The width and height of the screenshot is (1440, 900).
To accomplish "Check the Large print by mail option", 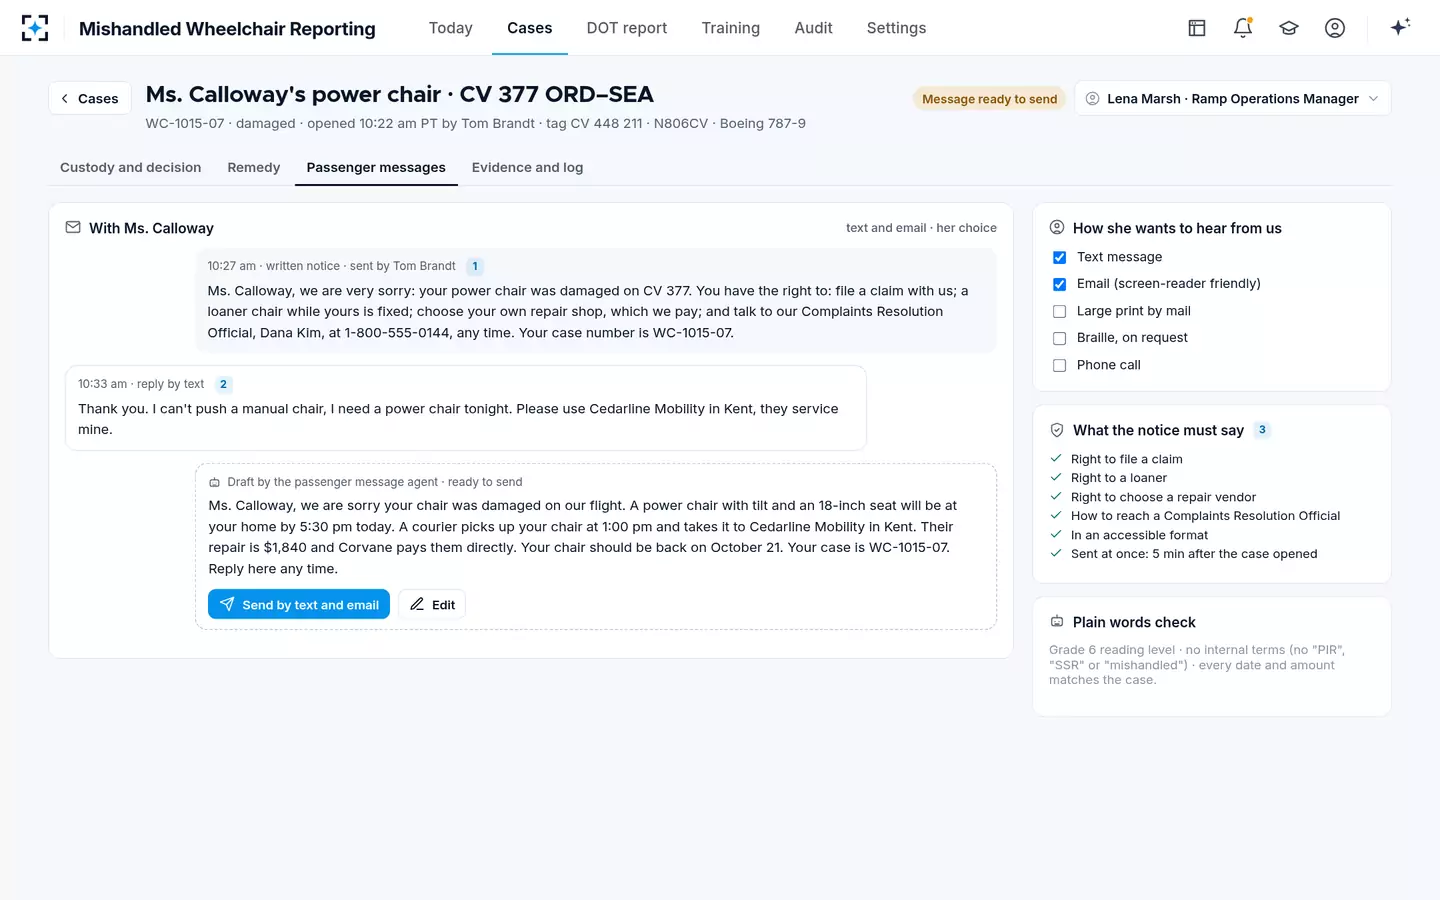I will [1060, 311].
